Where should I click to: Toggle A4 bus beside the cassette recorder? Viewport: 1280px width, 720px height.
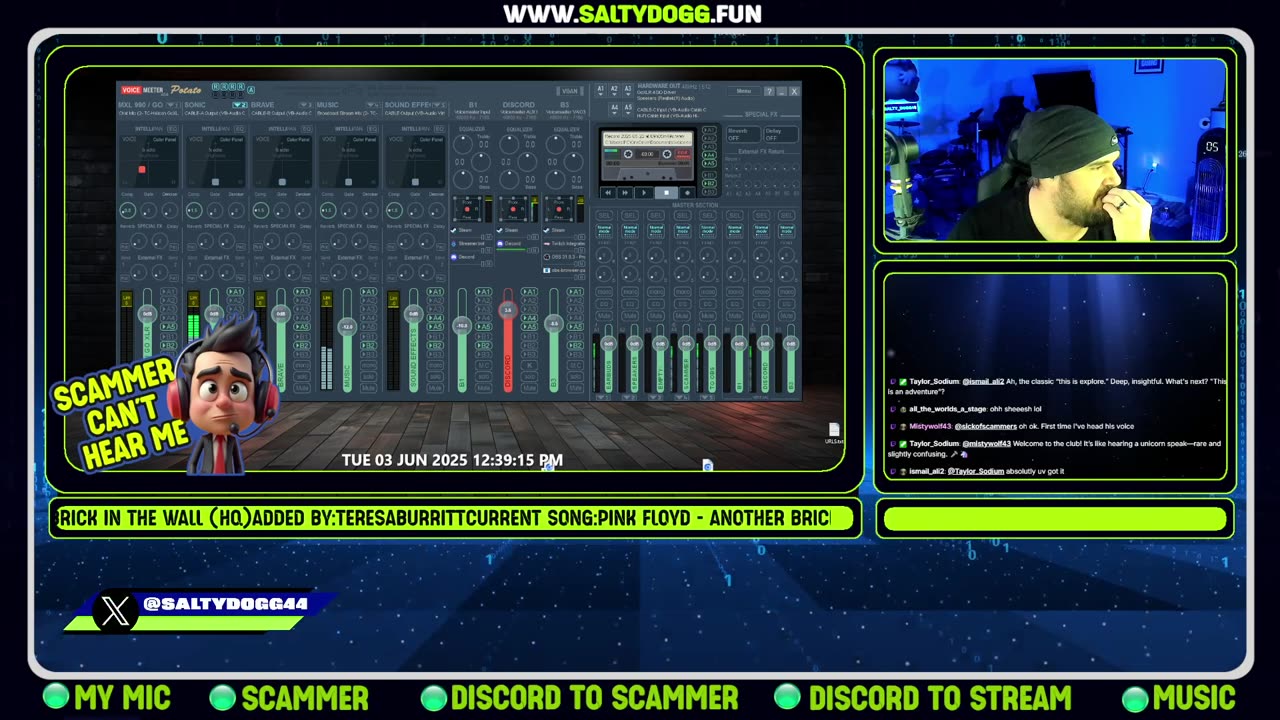709,155
